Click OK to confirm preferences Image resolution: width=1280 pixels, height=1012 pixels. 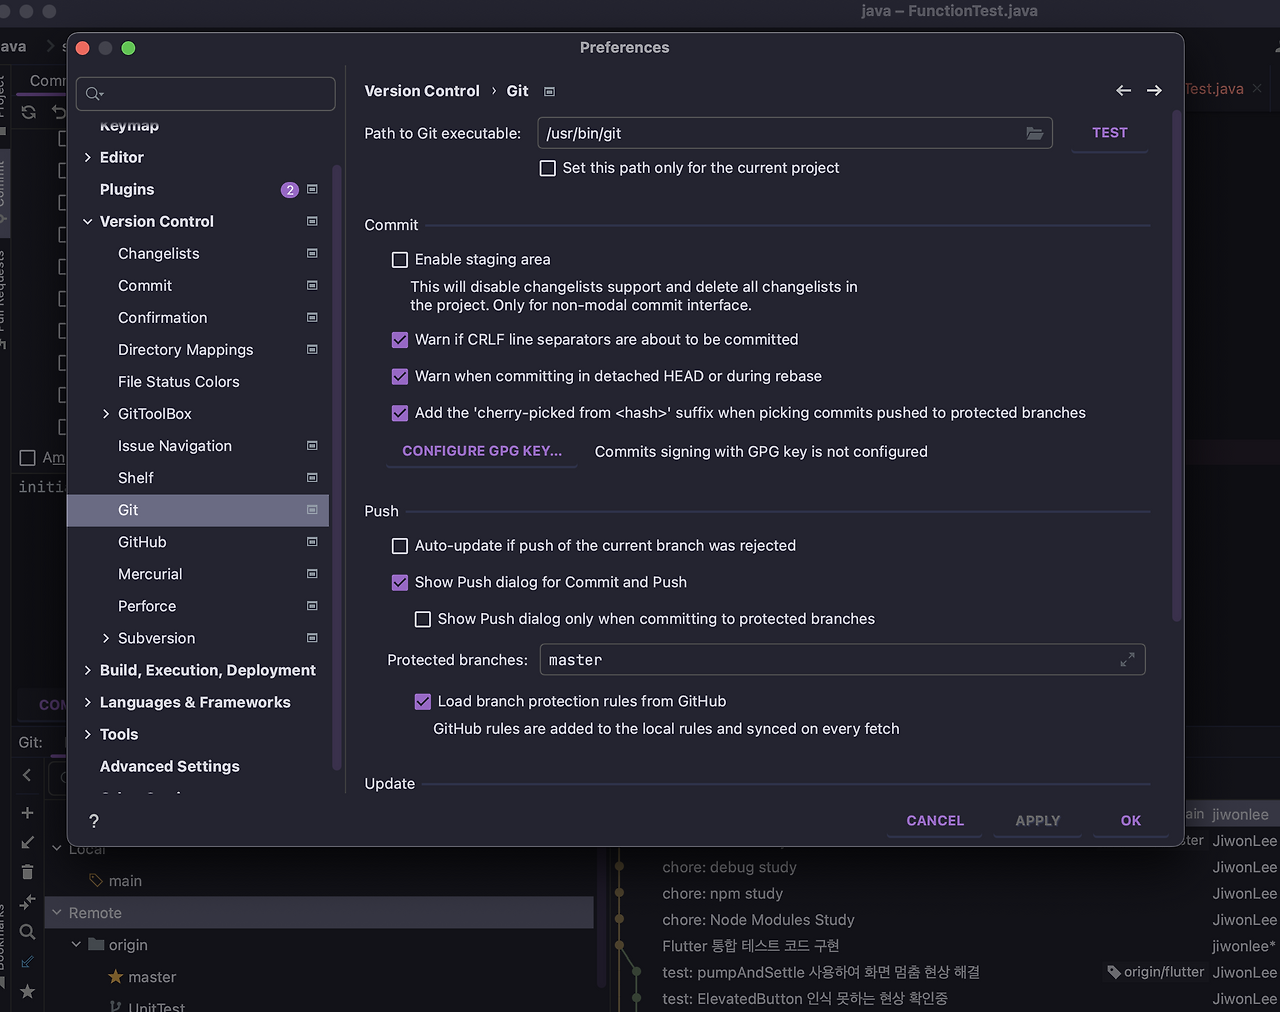click(1131, 821)
